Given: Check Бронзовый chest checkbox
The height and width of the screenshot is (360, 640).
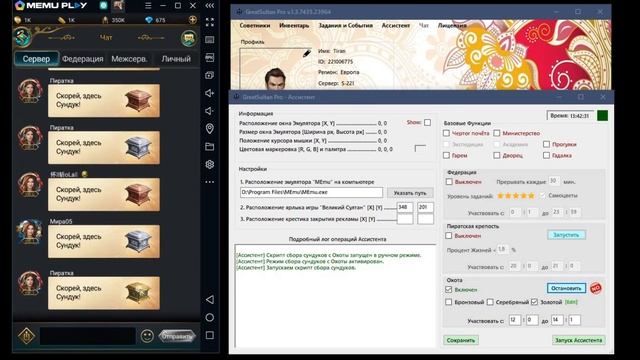Looking at the screenshot, I should point(449,302).
